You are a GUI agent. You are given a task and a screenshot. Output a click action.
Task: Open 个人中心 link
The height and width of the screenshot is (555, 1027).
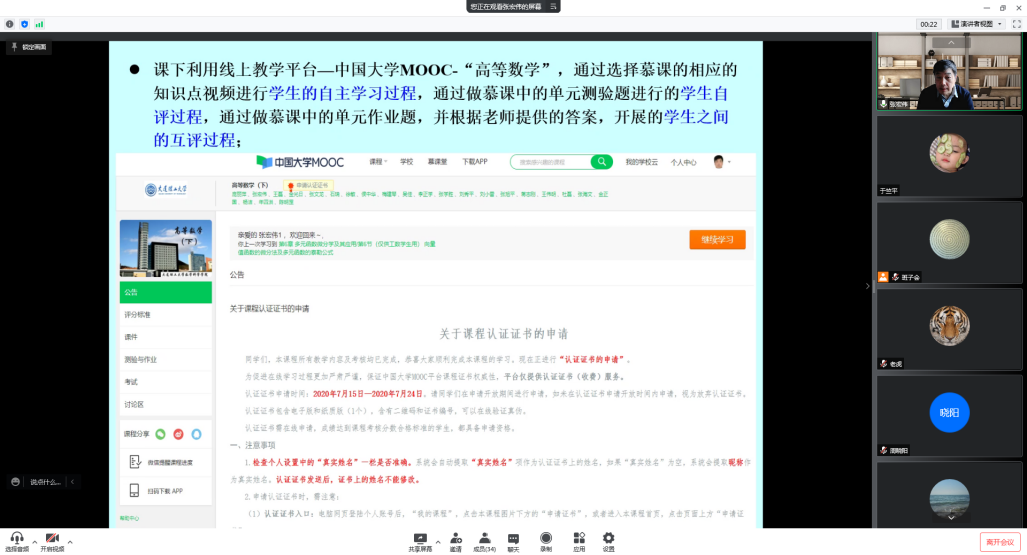683,163
